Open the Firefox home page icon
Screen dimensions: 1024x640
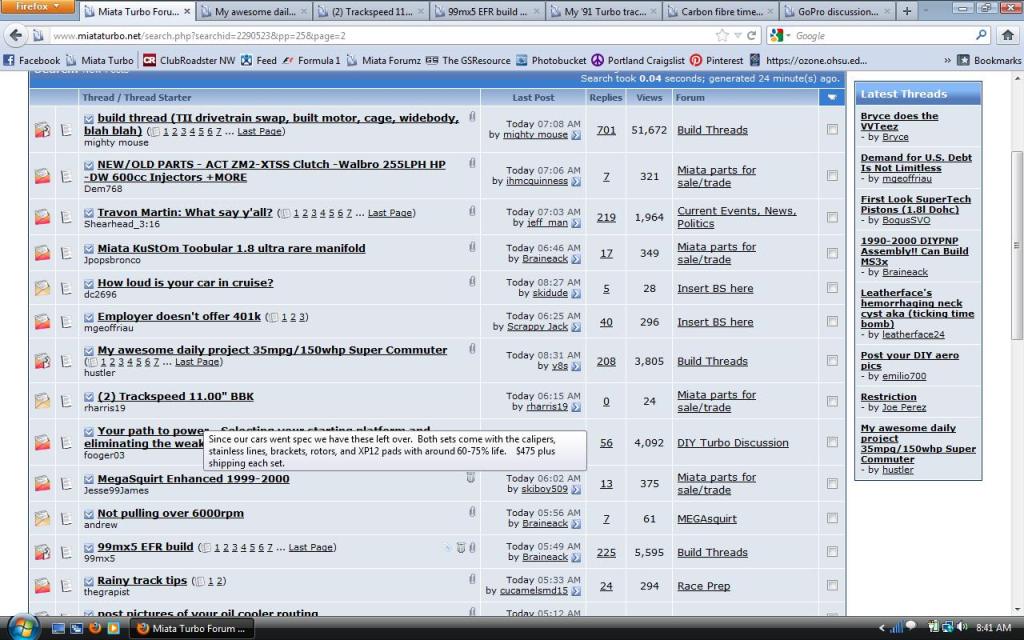click(x=1008, y=35)
